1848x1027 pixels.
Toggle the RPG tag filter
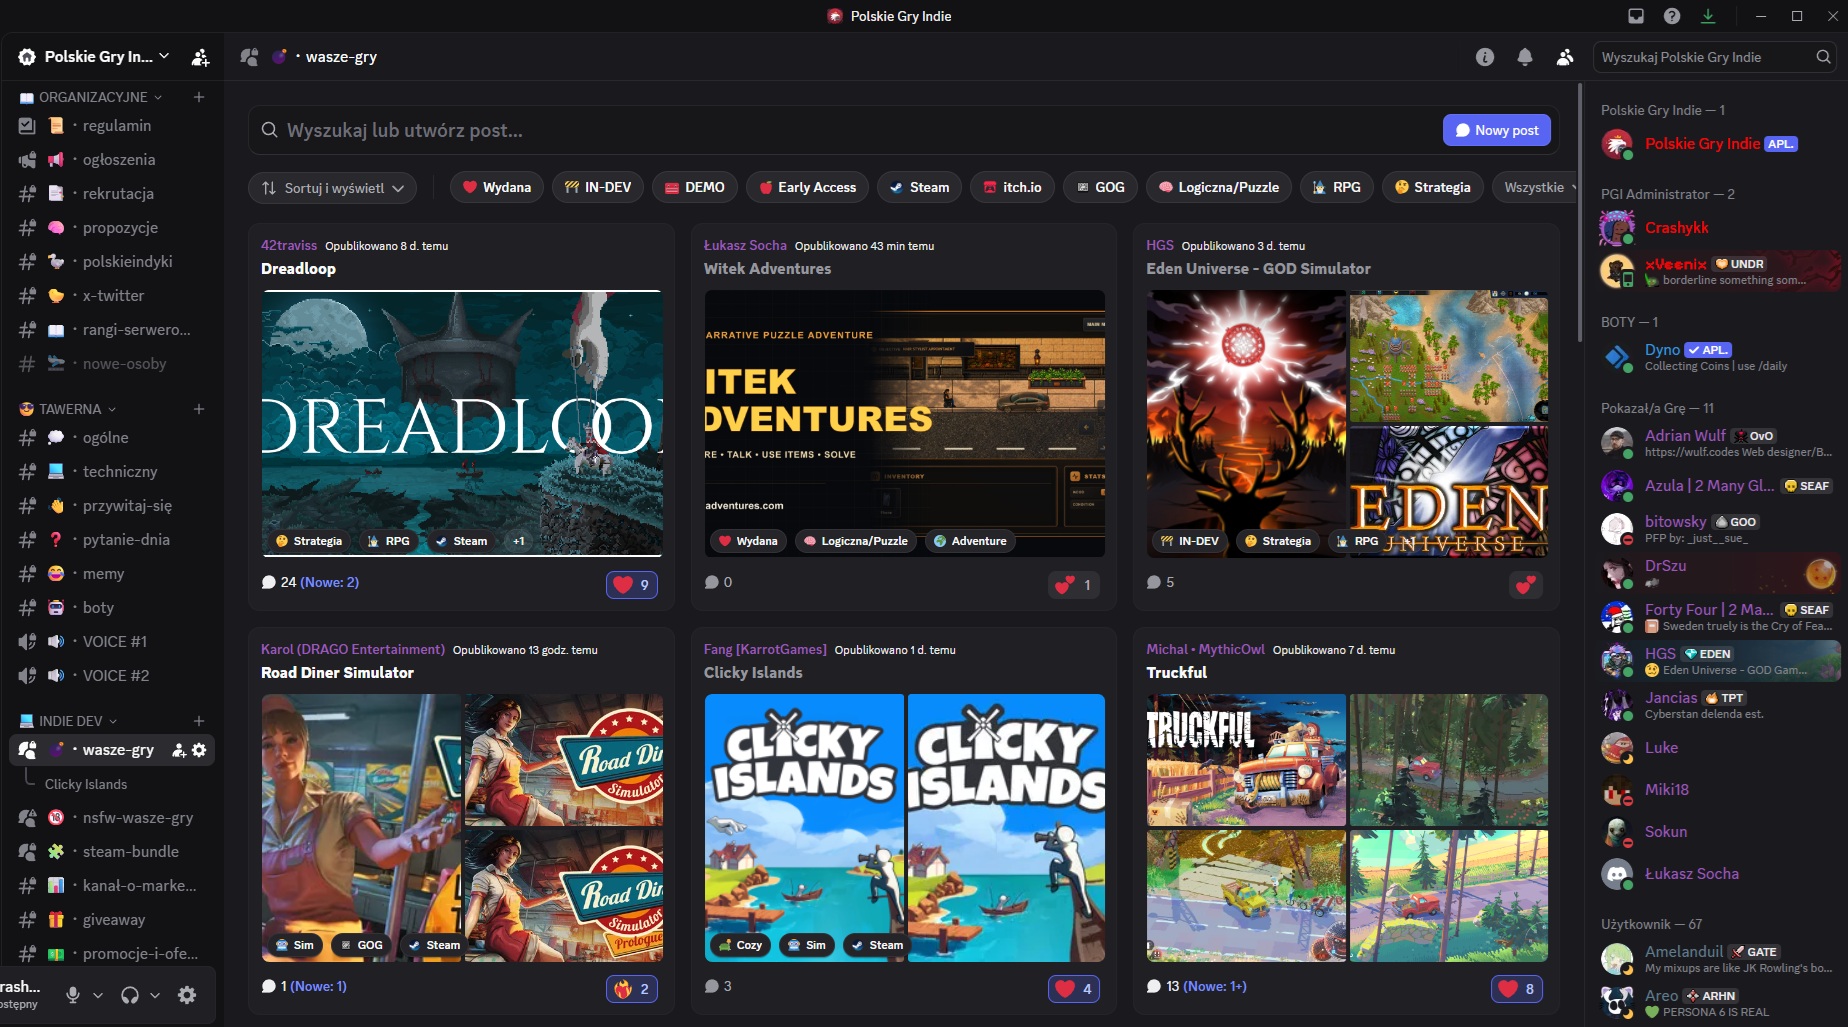(1337, 187)
